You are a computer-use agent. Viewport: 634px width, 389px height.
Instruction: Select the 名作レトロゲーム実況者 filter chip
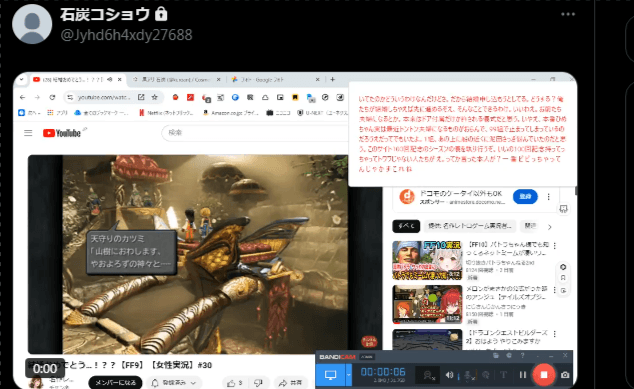470,226
